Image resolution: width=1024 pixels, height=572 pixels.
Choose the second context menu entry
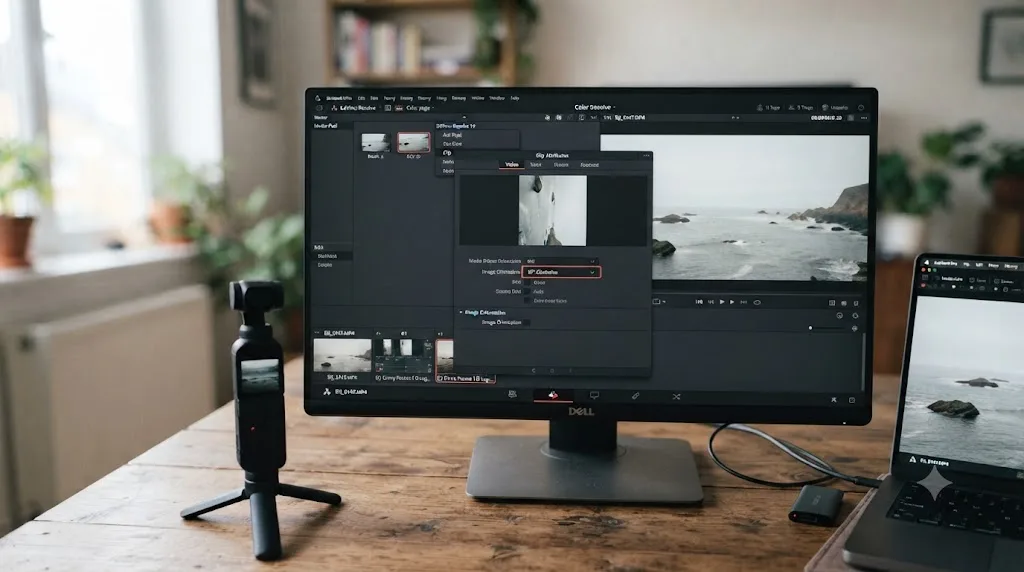point(452,144)
